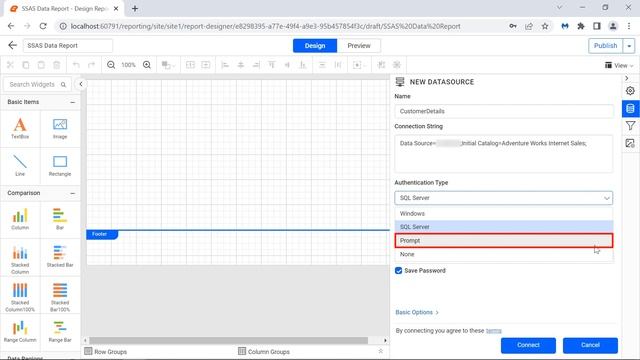
Task: Collapse the widgets panel with chevron
Action: [81, 84]
